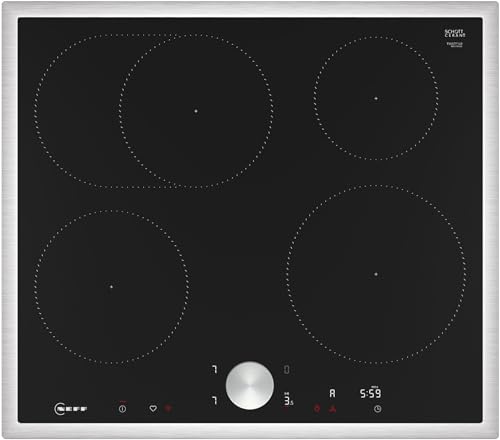The height and width of the screenshot is (440, 500).
Task: Touch the centre dot of the front-left zone
Action: tap(111, 287)
